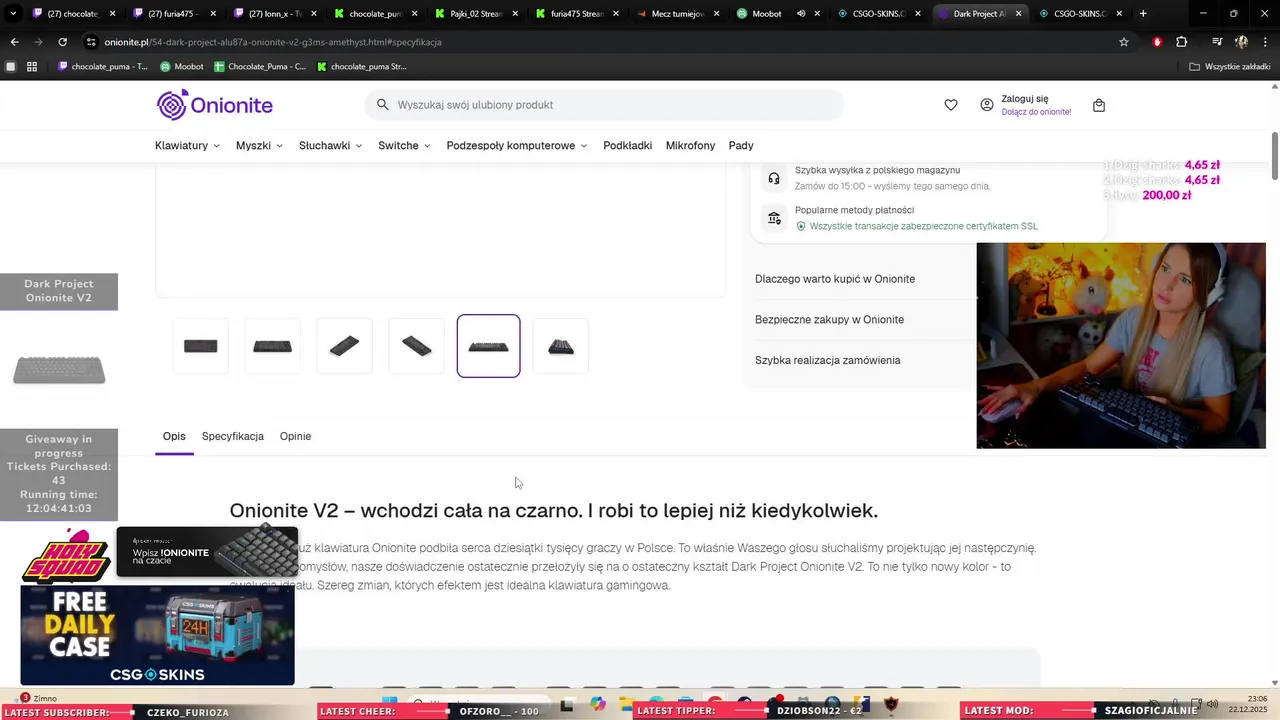Open the Copilot icon in the taskbar
1280x720 pixels.
pyautogui.click(x=598, y=704)
